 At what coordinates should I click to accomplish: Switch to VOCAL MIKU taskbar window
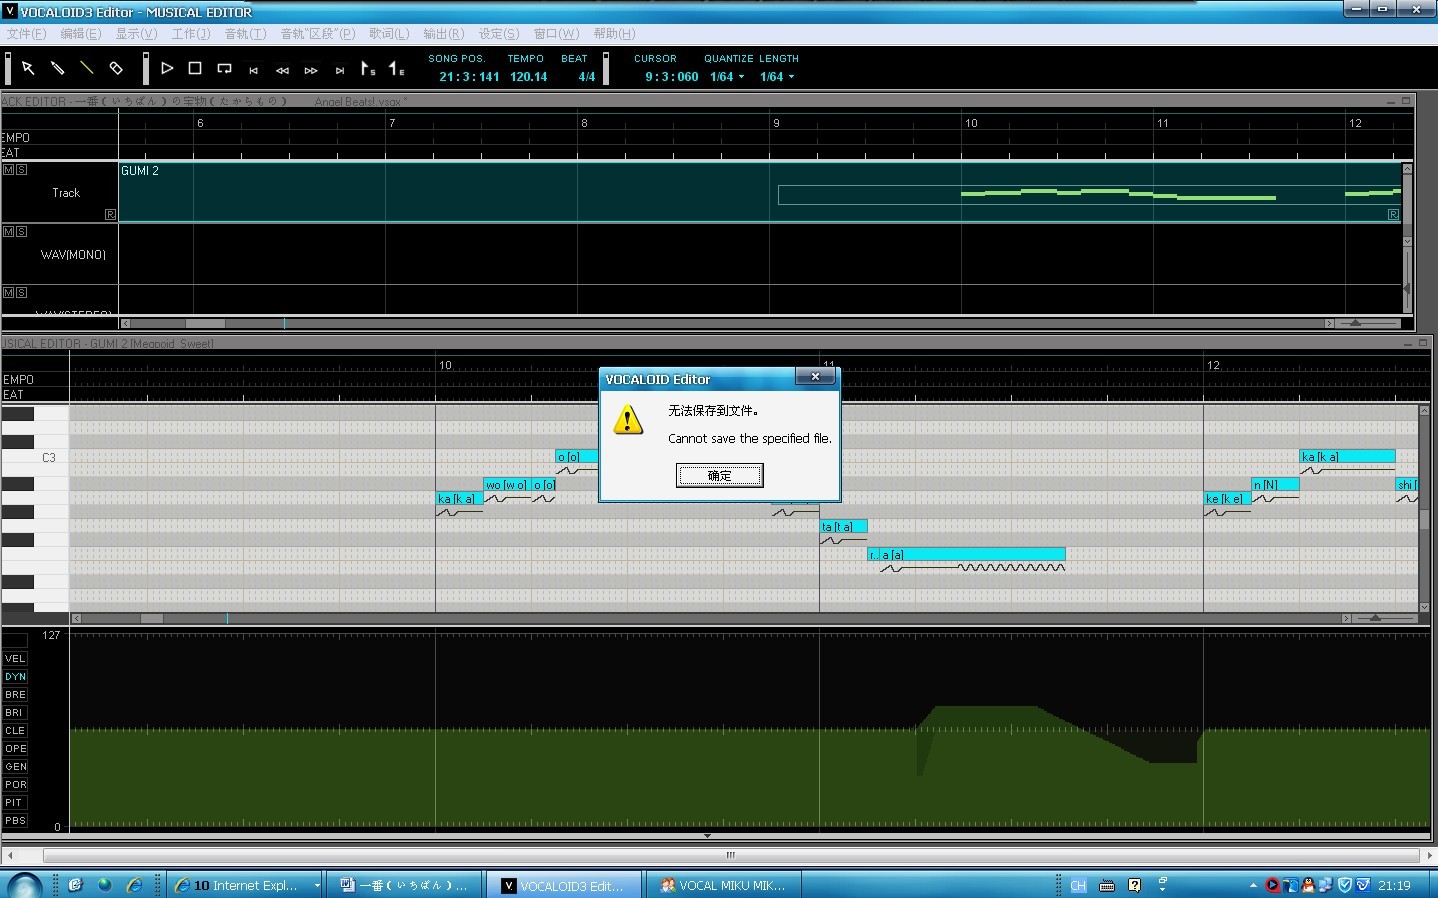tap(723, 886)
